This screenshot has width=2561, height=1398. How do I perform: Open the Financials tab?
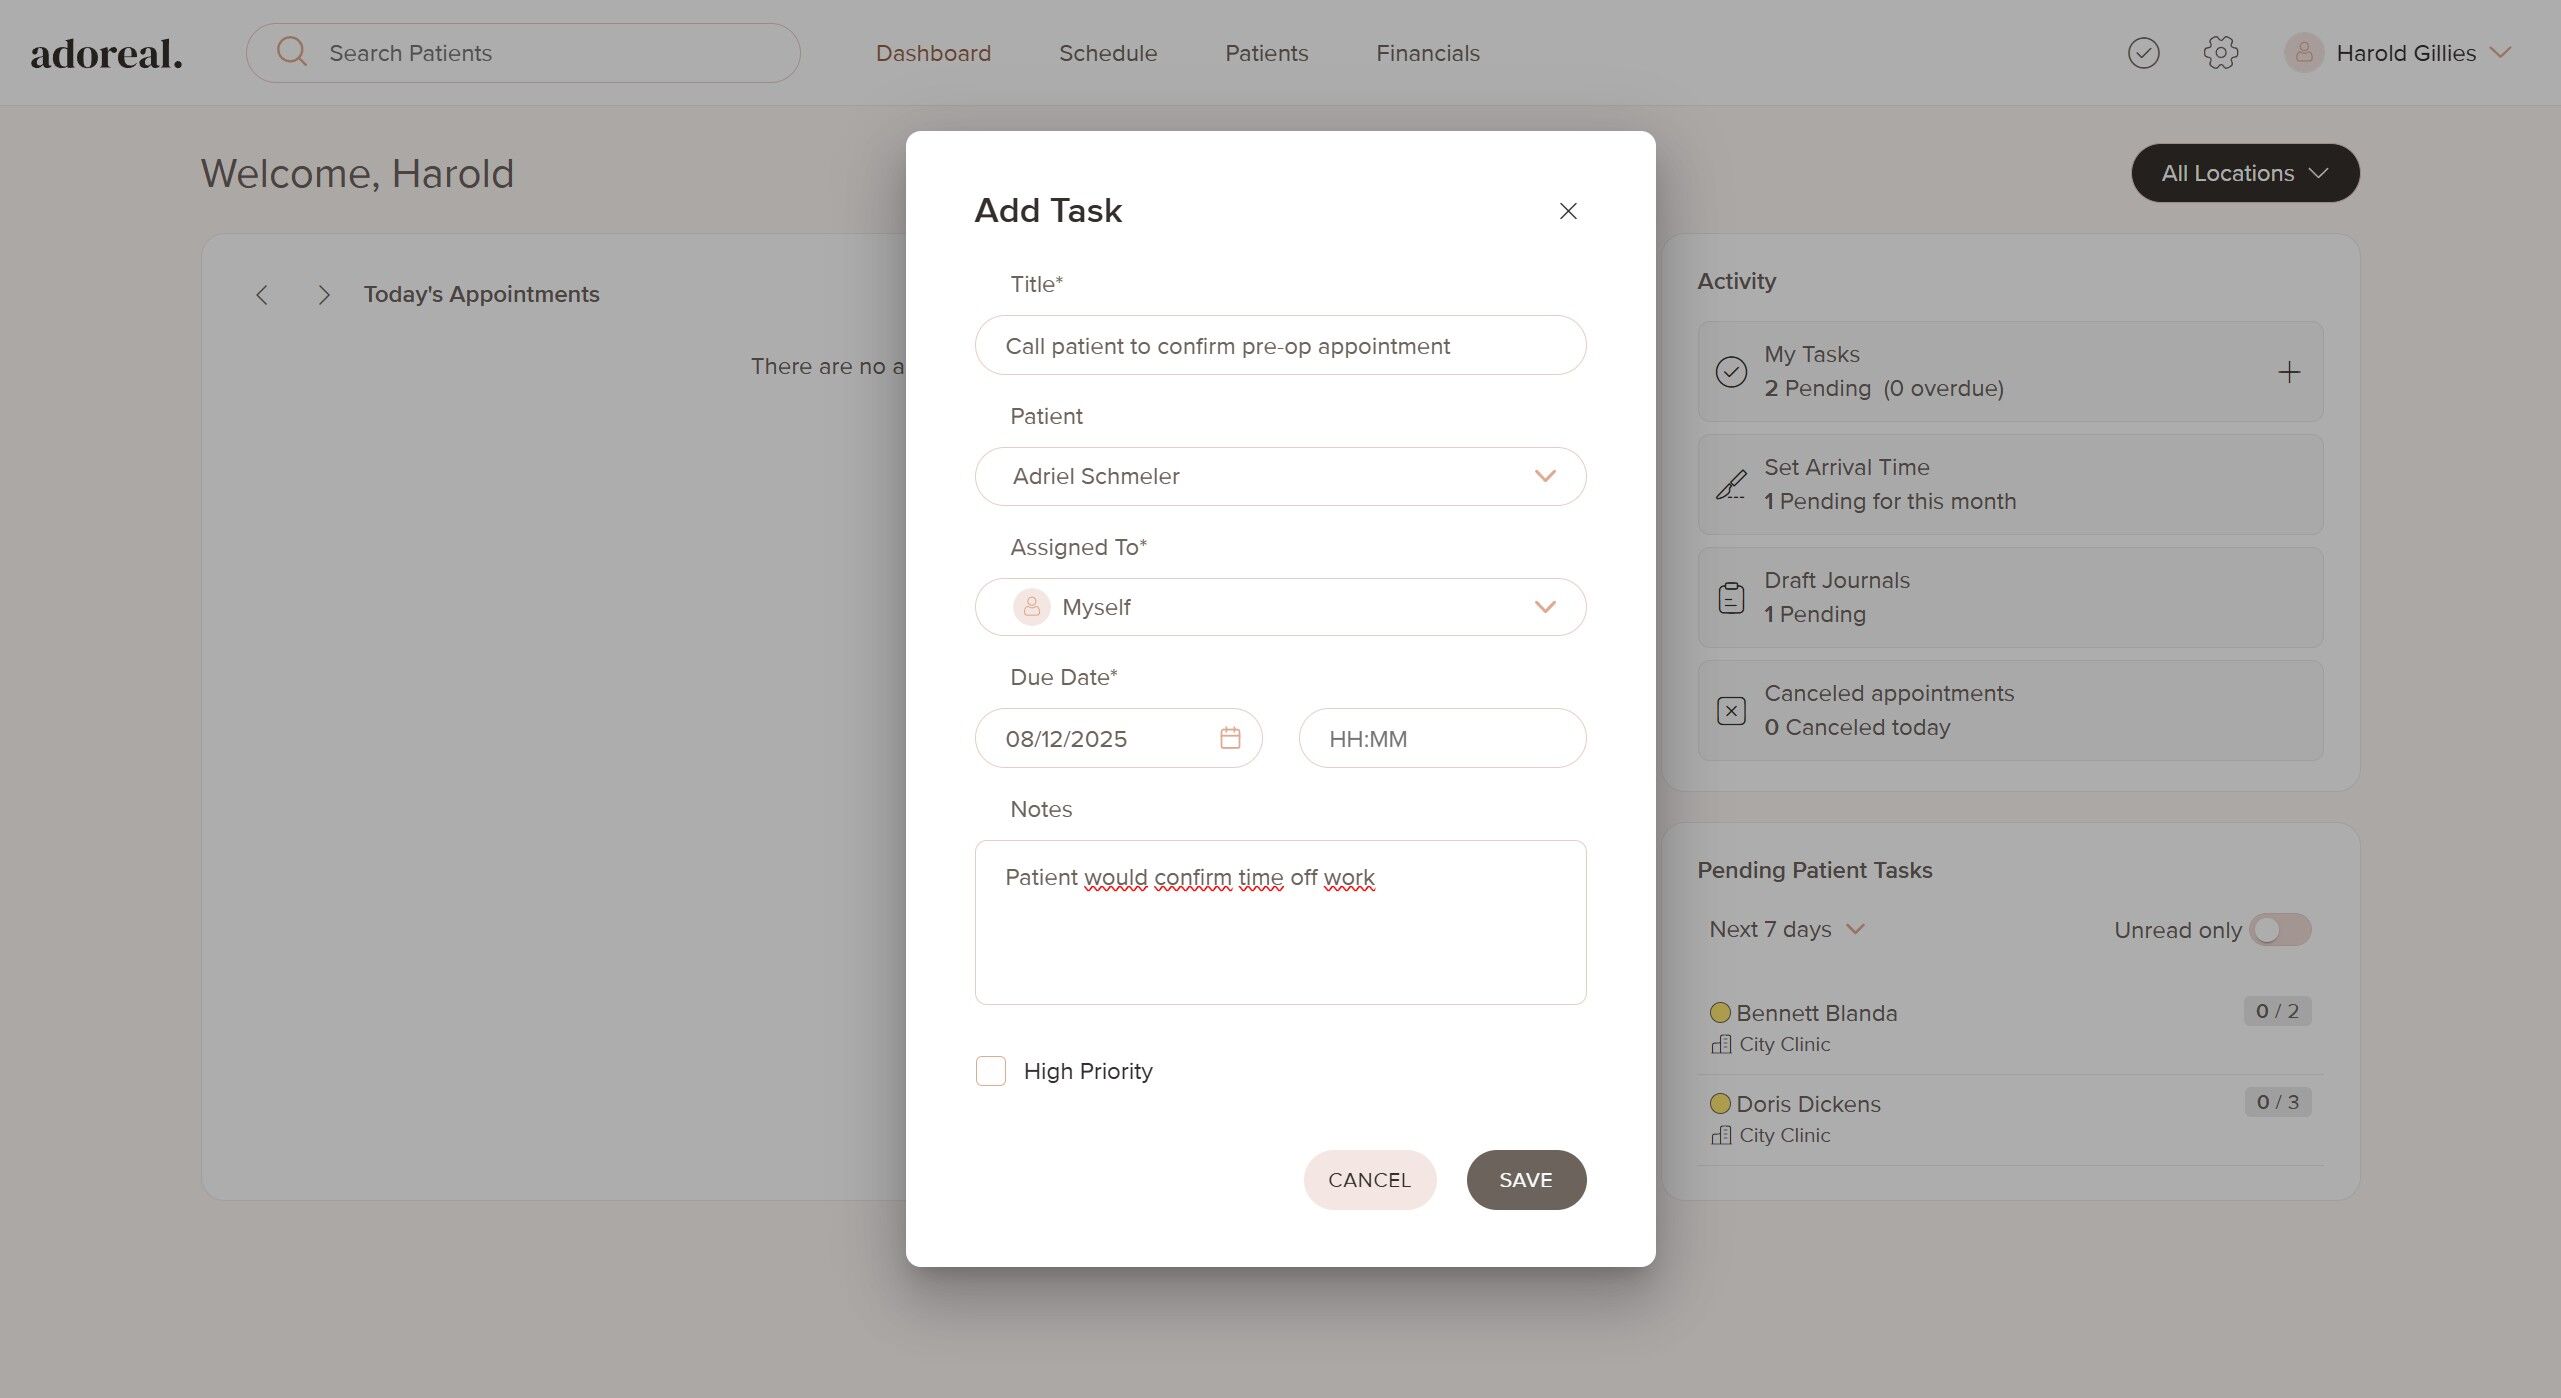click(1427, 53)
